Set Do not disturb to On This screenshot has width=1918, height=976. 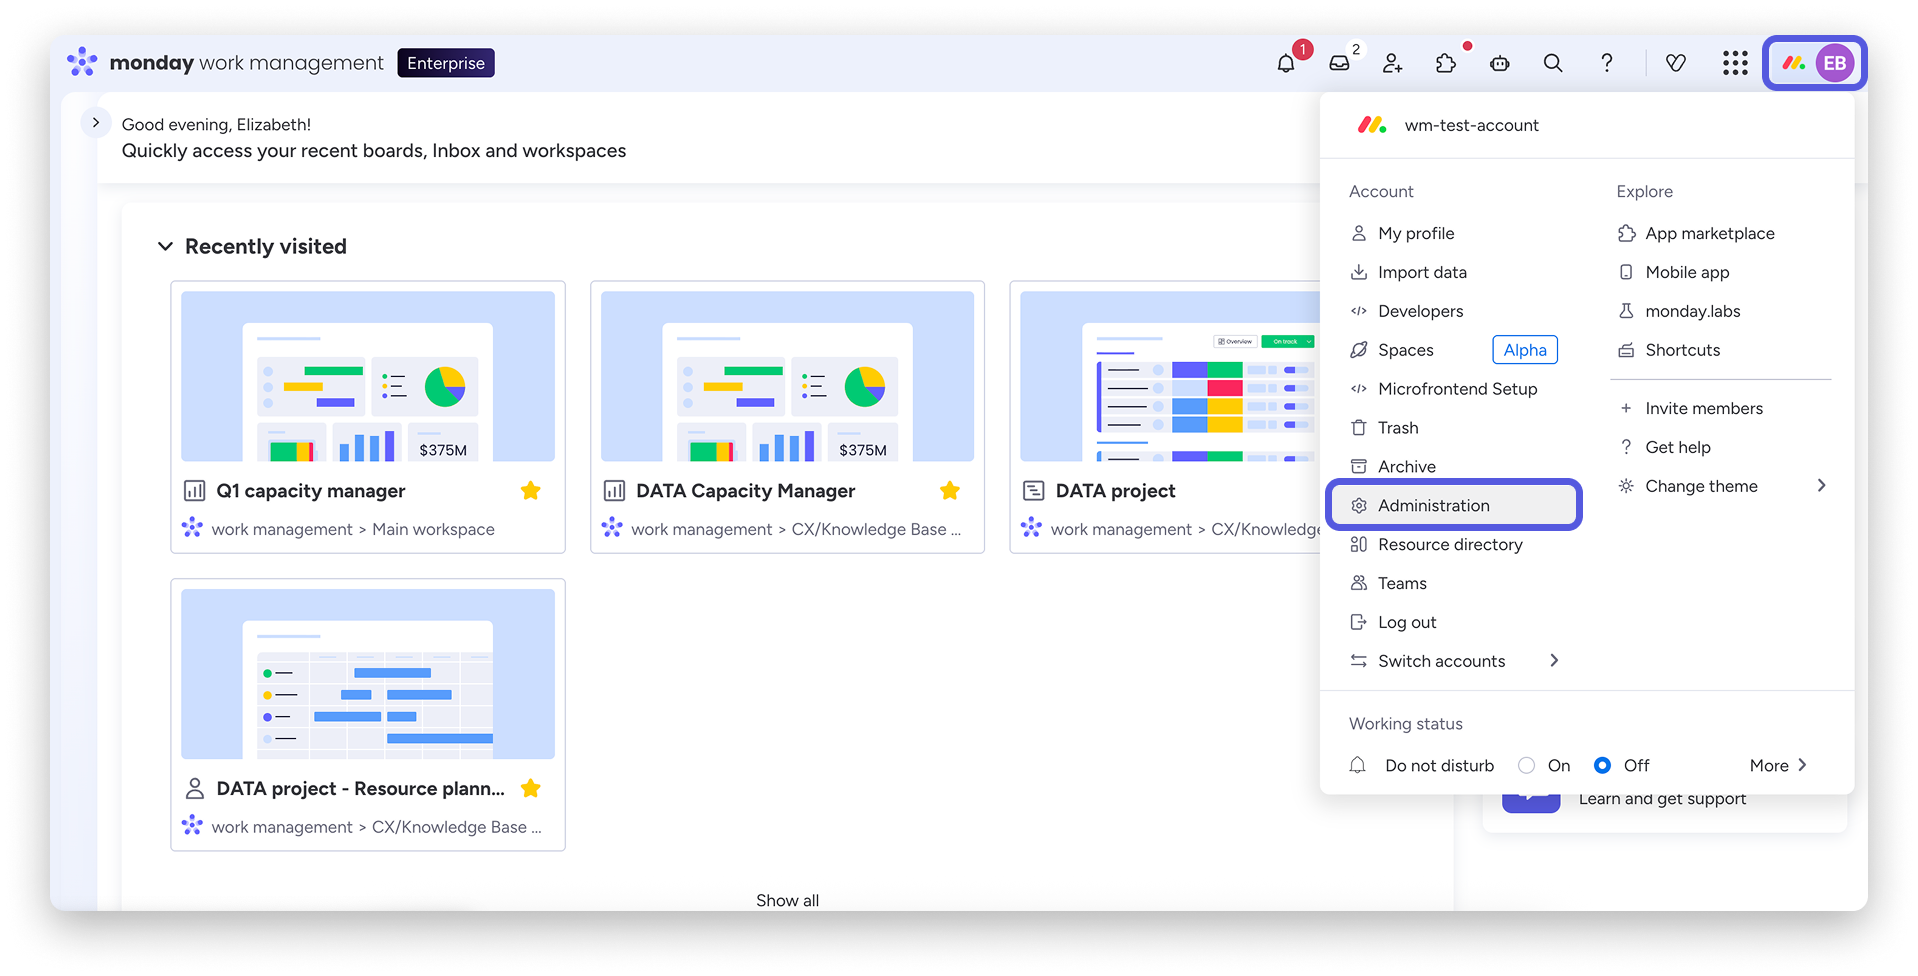1526,765
